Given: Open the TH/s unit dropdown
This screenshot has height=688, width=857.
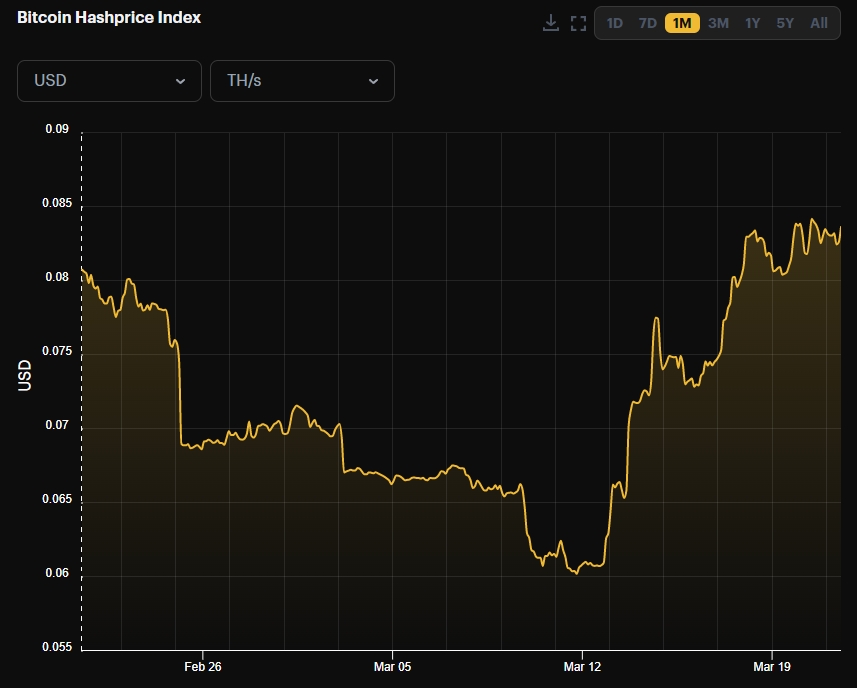Looking at the screenshot, I should click(x=302, y=81).
